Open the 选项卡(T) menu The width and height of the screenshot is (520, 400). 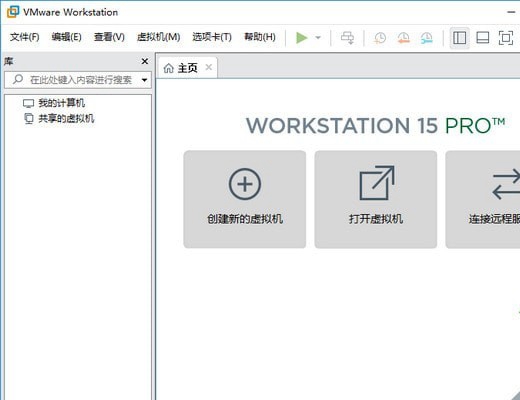[212, 37]
